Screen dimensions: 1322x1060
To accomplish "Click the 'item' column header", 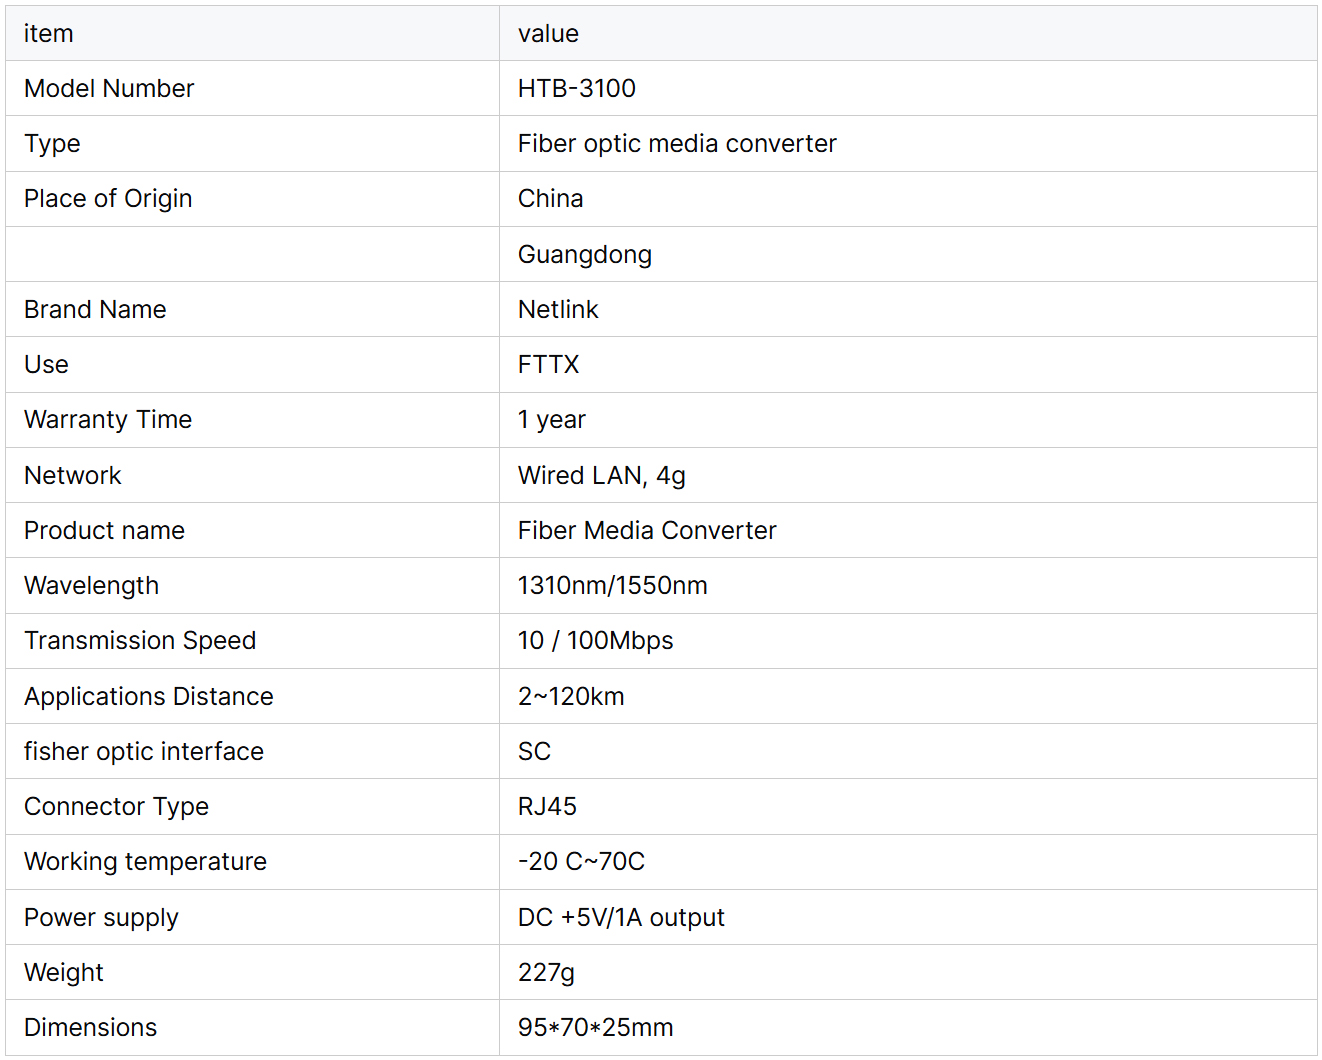I will tap(49, 34).
